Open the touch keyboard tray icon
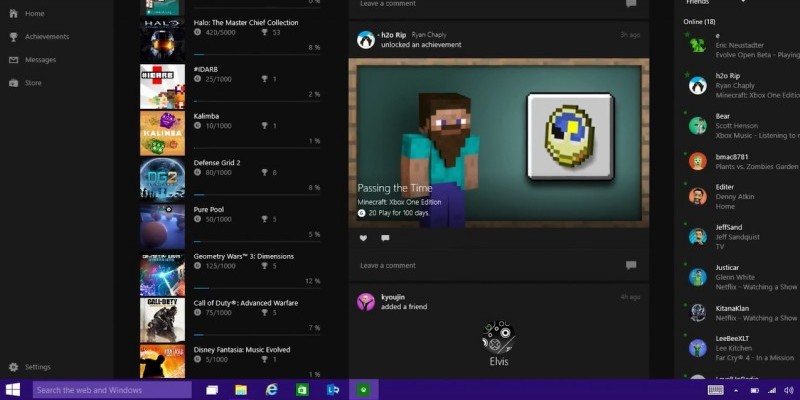 [x=716, y=390]
